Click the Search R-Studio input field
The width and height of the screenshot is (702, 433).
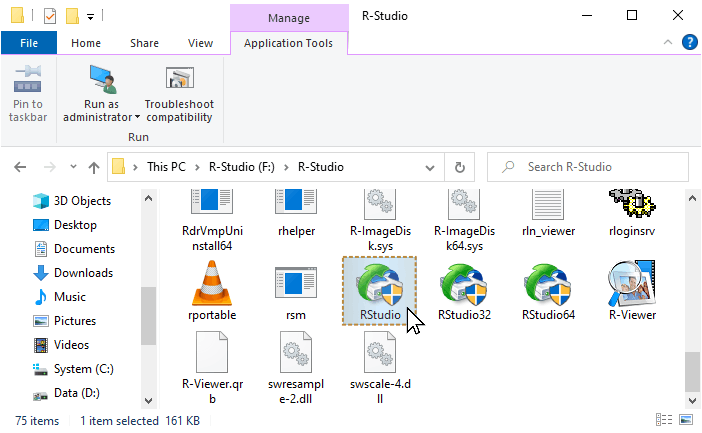[587, 167]
